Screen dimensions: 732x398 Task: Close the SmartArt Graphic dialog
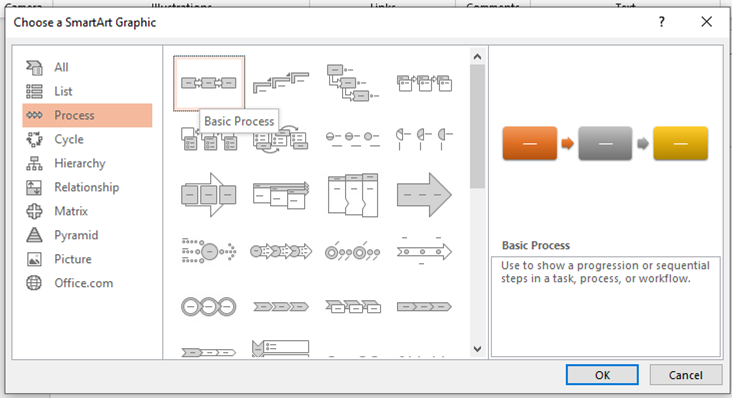706,22
